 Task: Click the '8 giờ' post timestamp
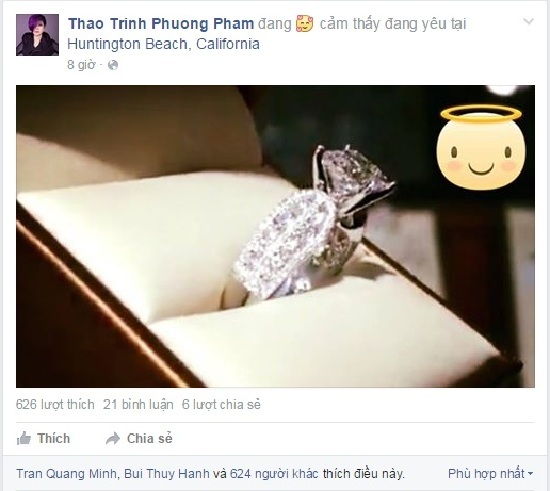tap(81, 65)
